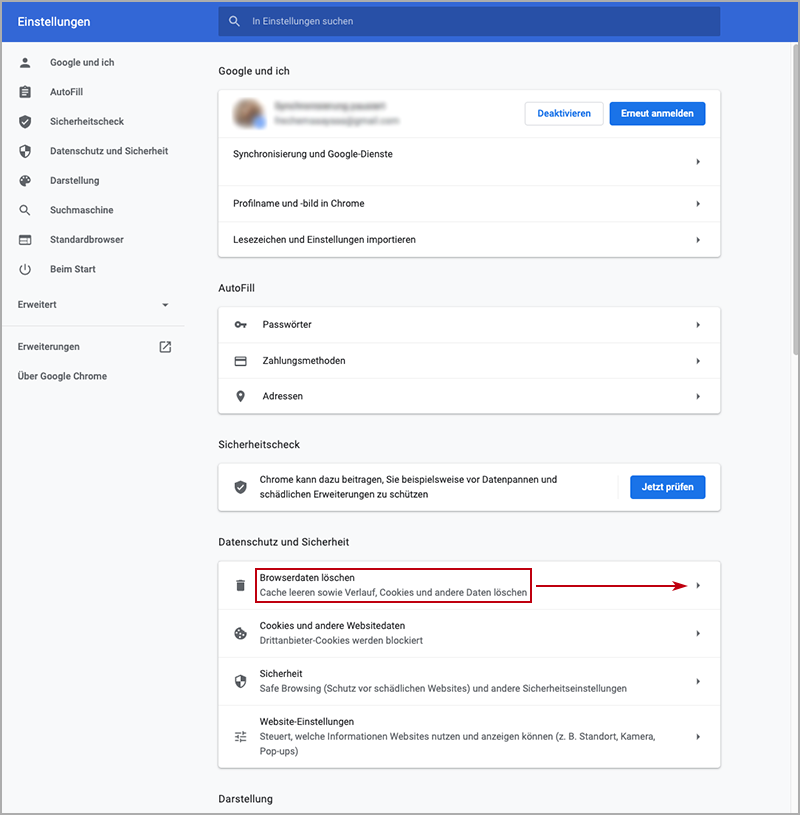Image resolution: width=800 pixels, height=815 pixels.
Task: Select Beim Start in the sidebar
Action: (x=73, y=269)
